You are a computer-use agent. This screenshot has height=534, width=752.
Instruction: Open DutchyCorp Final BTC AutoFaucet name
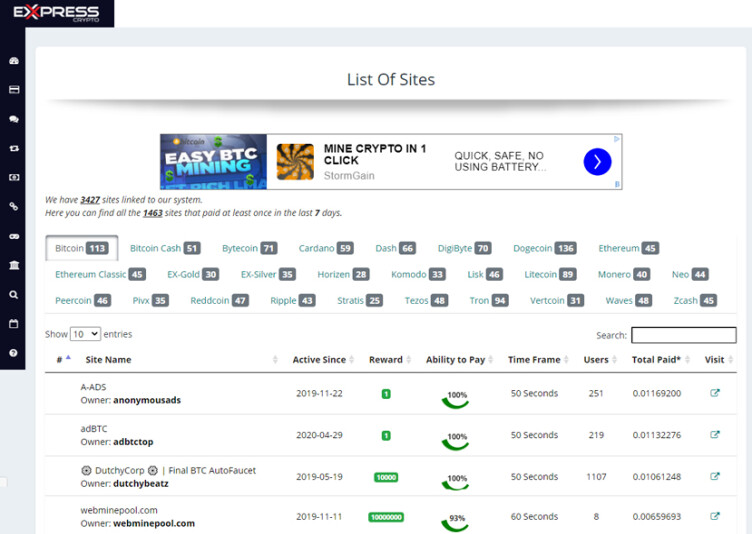[168, 470]
